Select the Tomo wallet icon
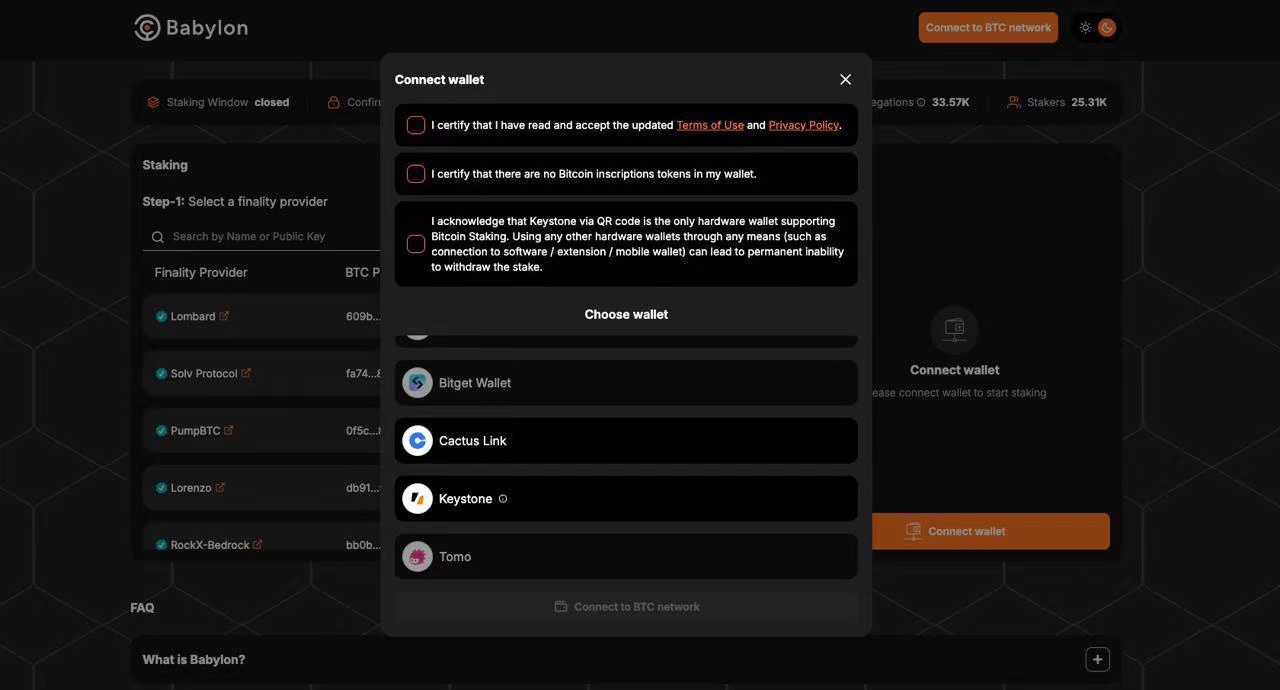 click(x=417, y=557)
